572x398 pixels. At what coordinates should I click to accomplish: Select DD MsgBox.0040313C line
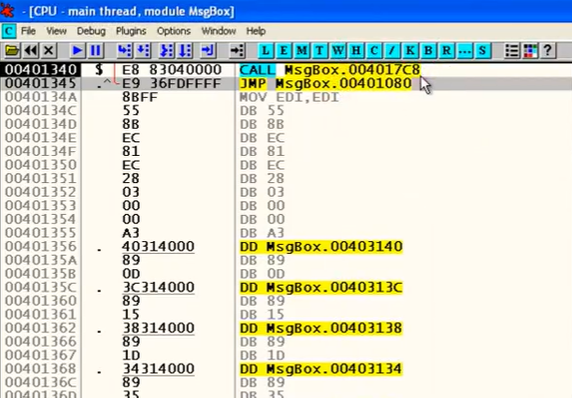pos(321,287)
